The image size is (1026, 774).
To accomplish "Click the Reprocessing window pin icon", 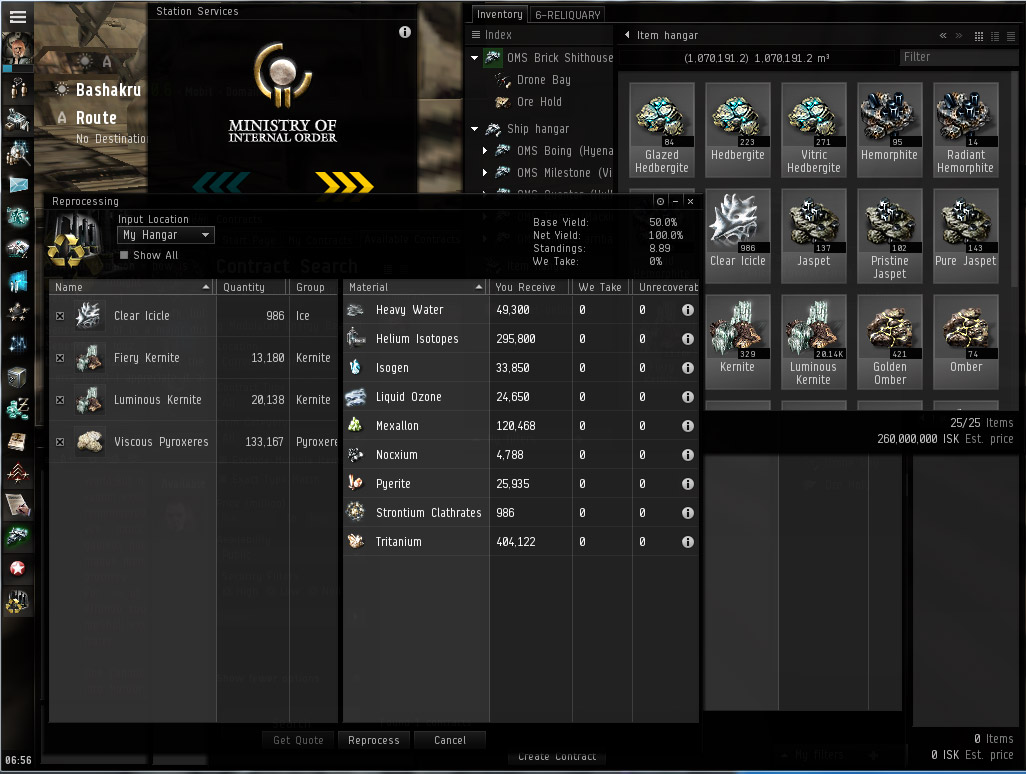I will (x=660, y=202).
